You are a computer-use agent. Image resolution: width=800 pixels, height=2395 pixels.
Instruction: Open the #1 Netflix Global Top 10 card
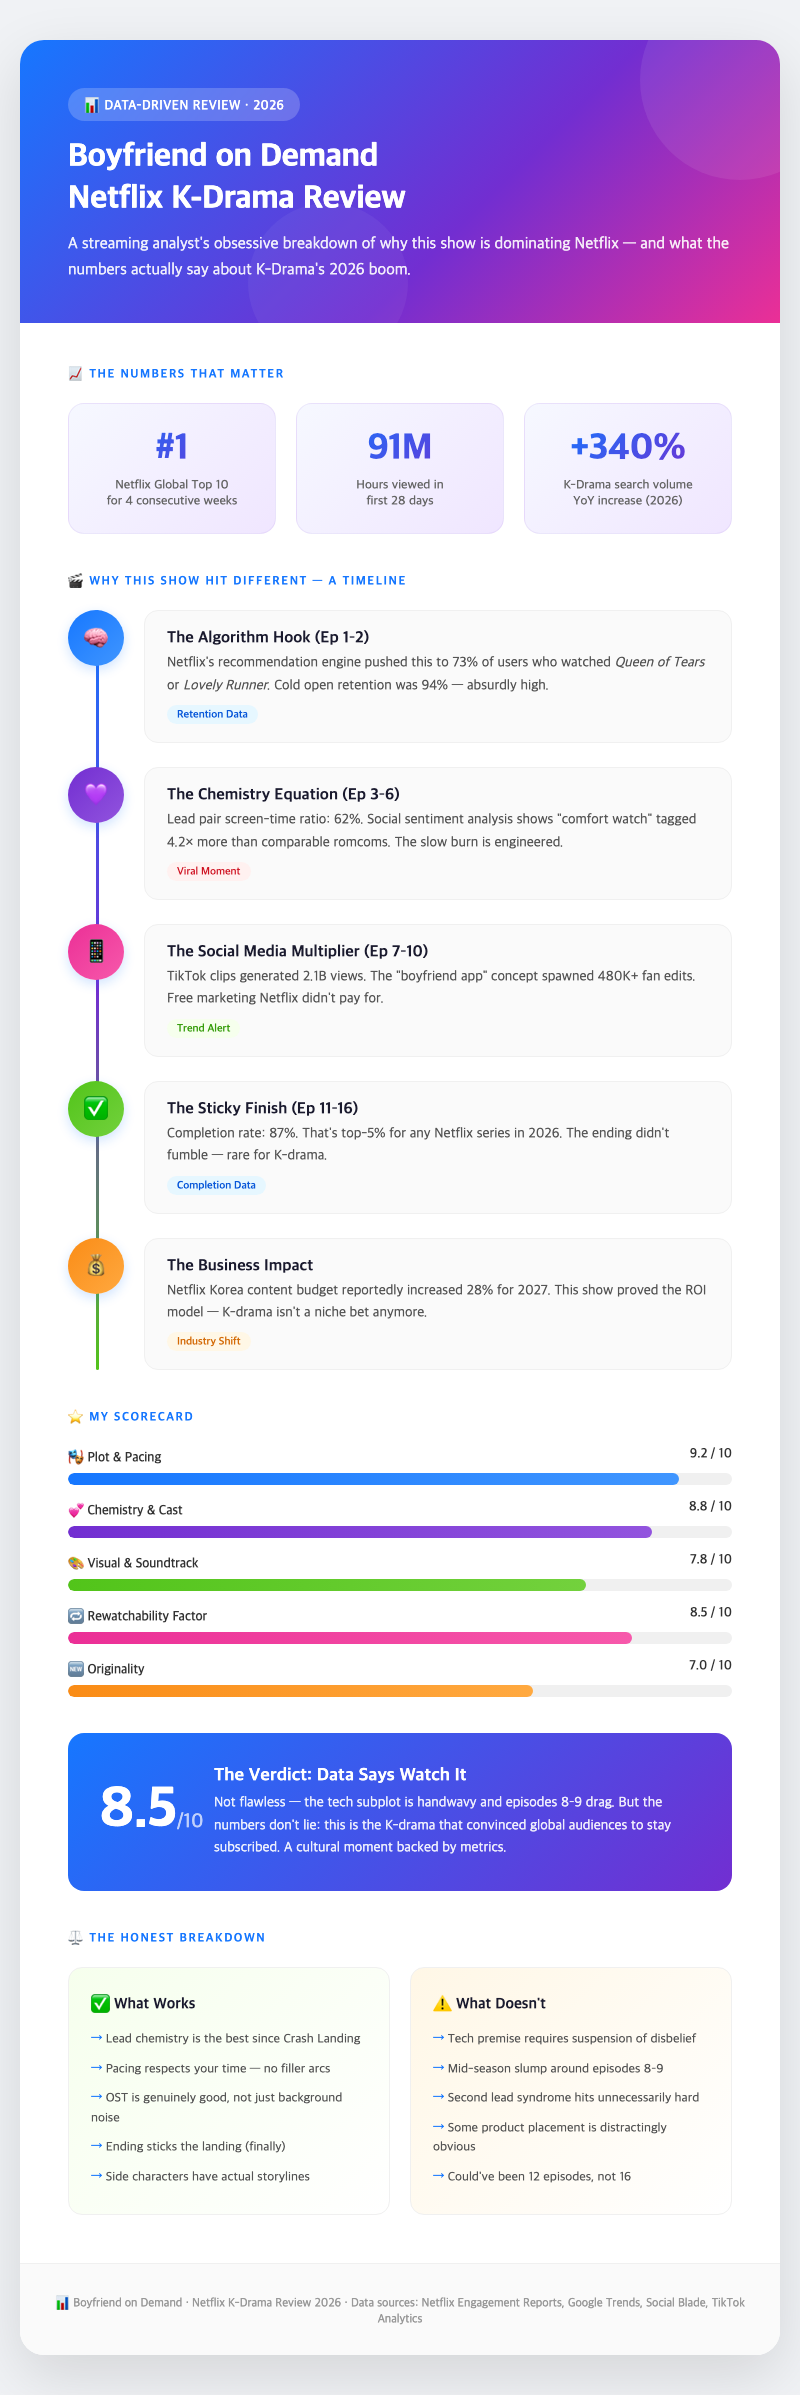point(172,468)
